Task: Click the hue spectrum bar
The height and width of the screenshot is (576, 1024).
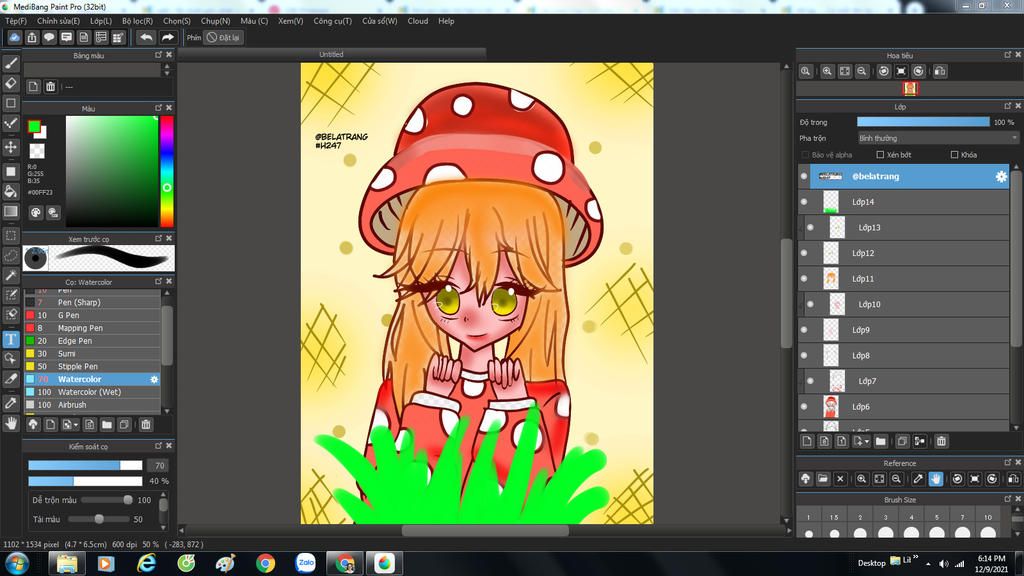Action: click(x=167, y=172)
